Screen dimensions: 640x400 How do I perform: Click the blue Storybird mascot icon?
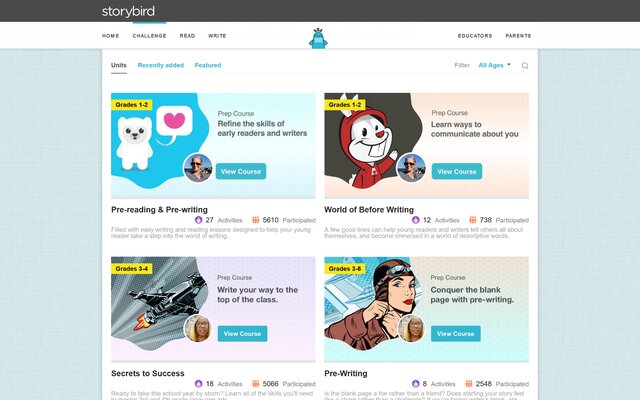(318, 38)
